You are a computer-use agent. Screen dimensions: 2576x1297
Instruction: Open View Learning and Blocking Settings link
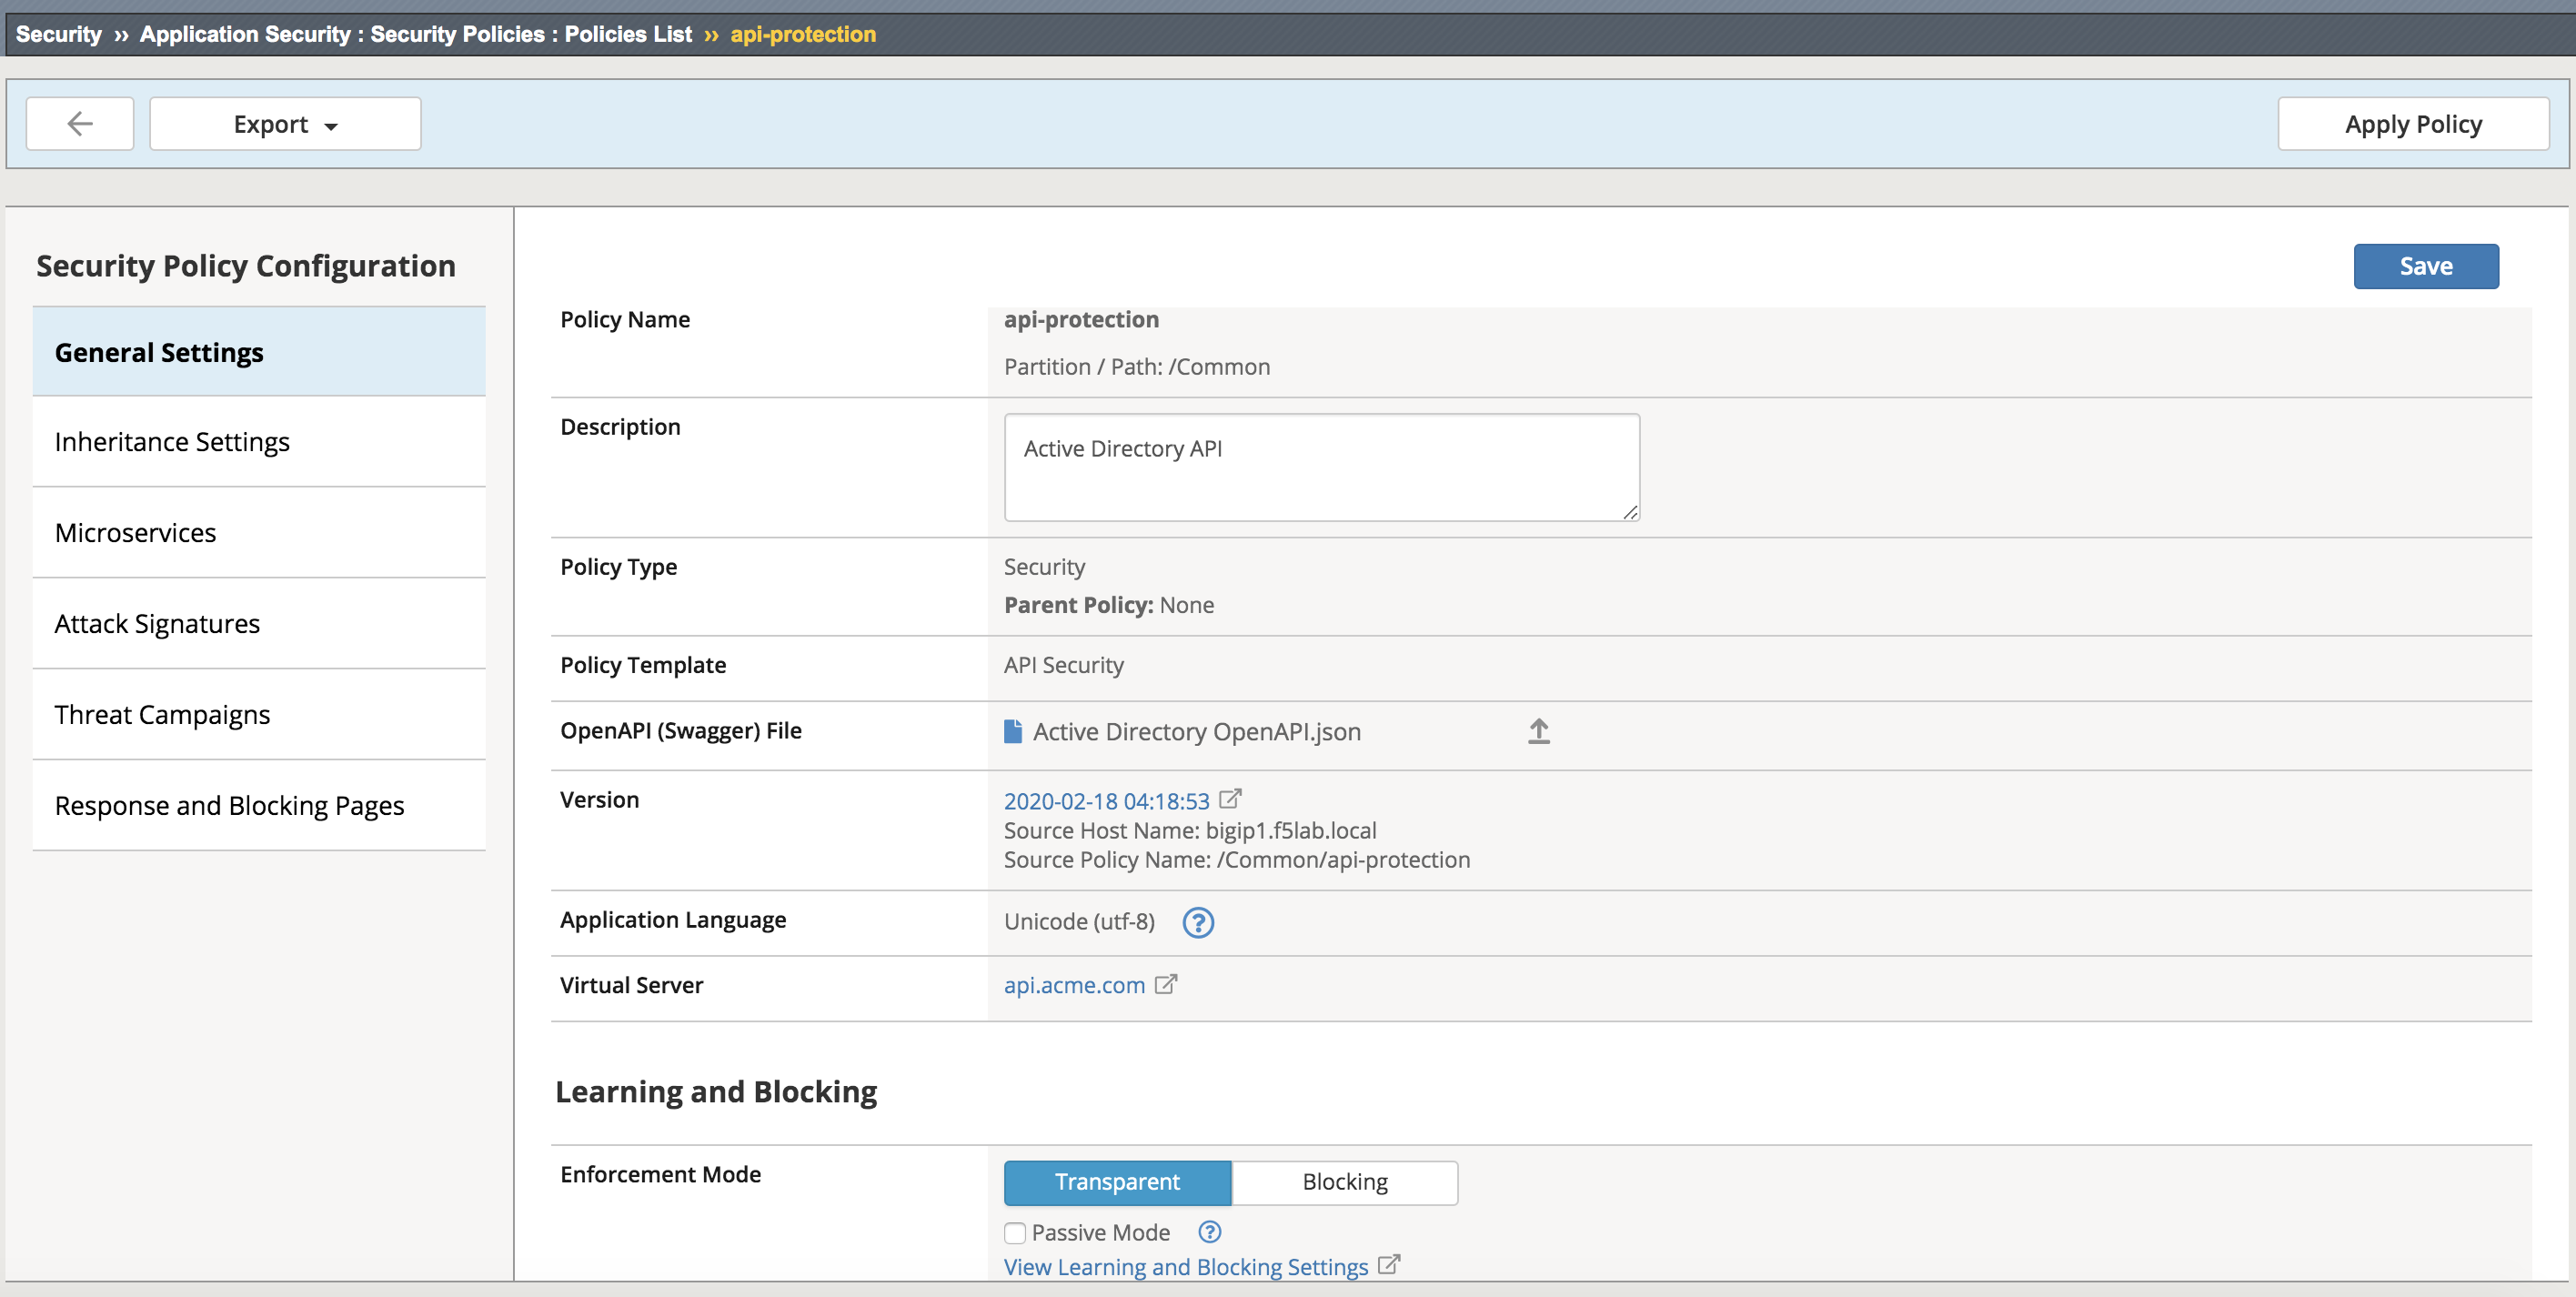1186,1267
